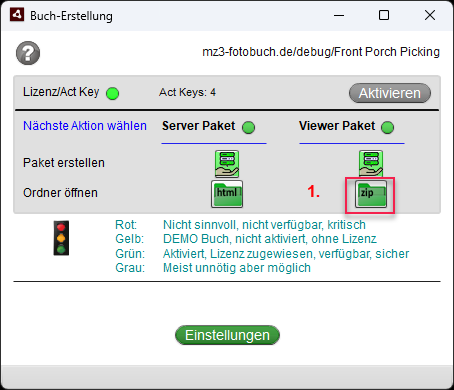The width and height of the screenshot is (454, 390).
Task: Click the green status dot beside Server Paket
Action: (x=248, y=127)
